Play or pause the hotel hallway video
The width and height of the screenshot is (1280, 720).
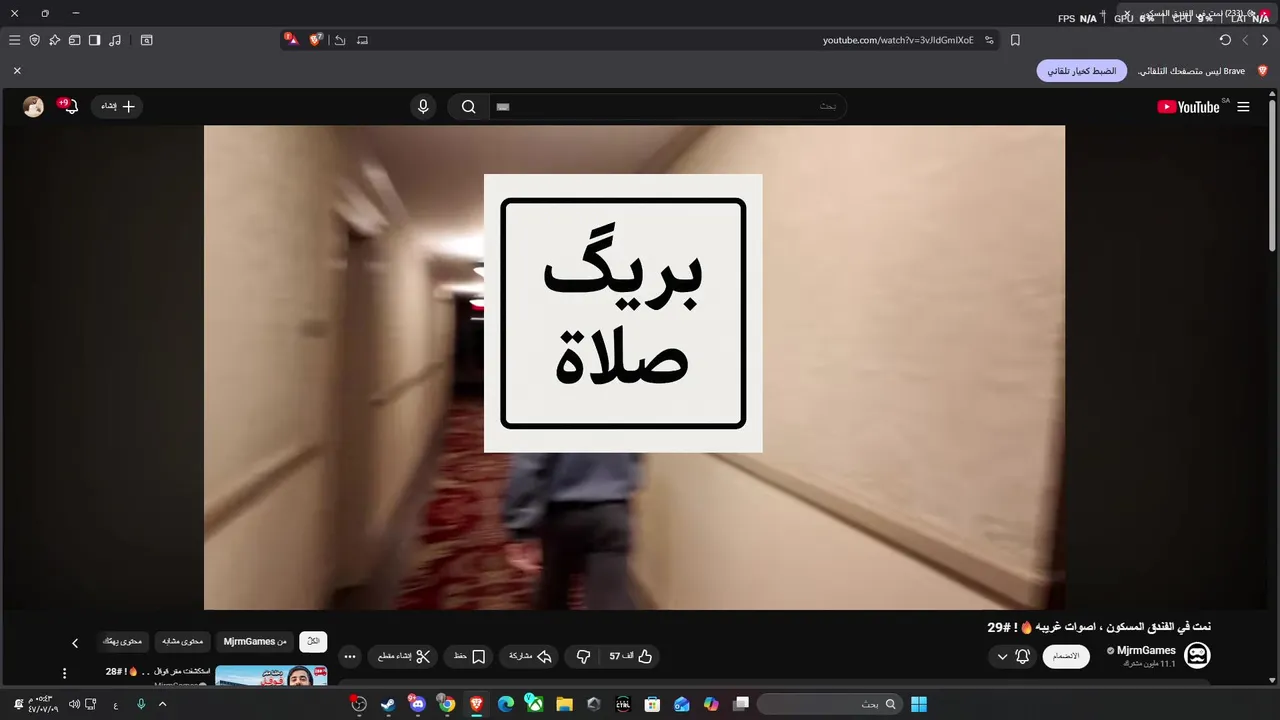634,367
